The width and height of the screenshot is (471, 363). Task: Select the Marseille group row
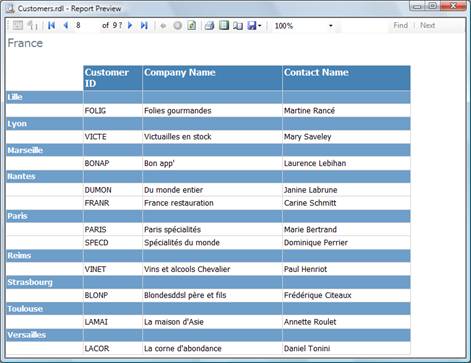(208, 150)
